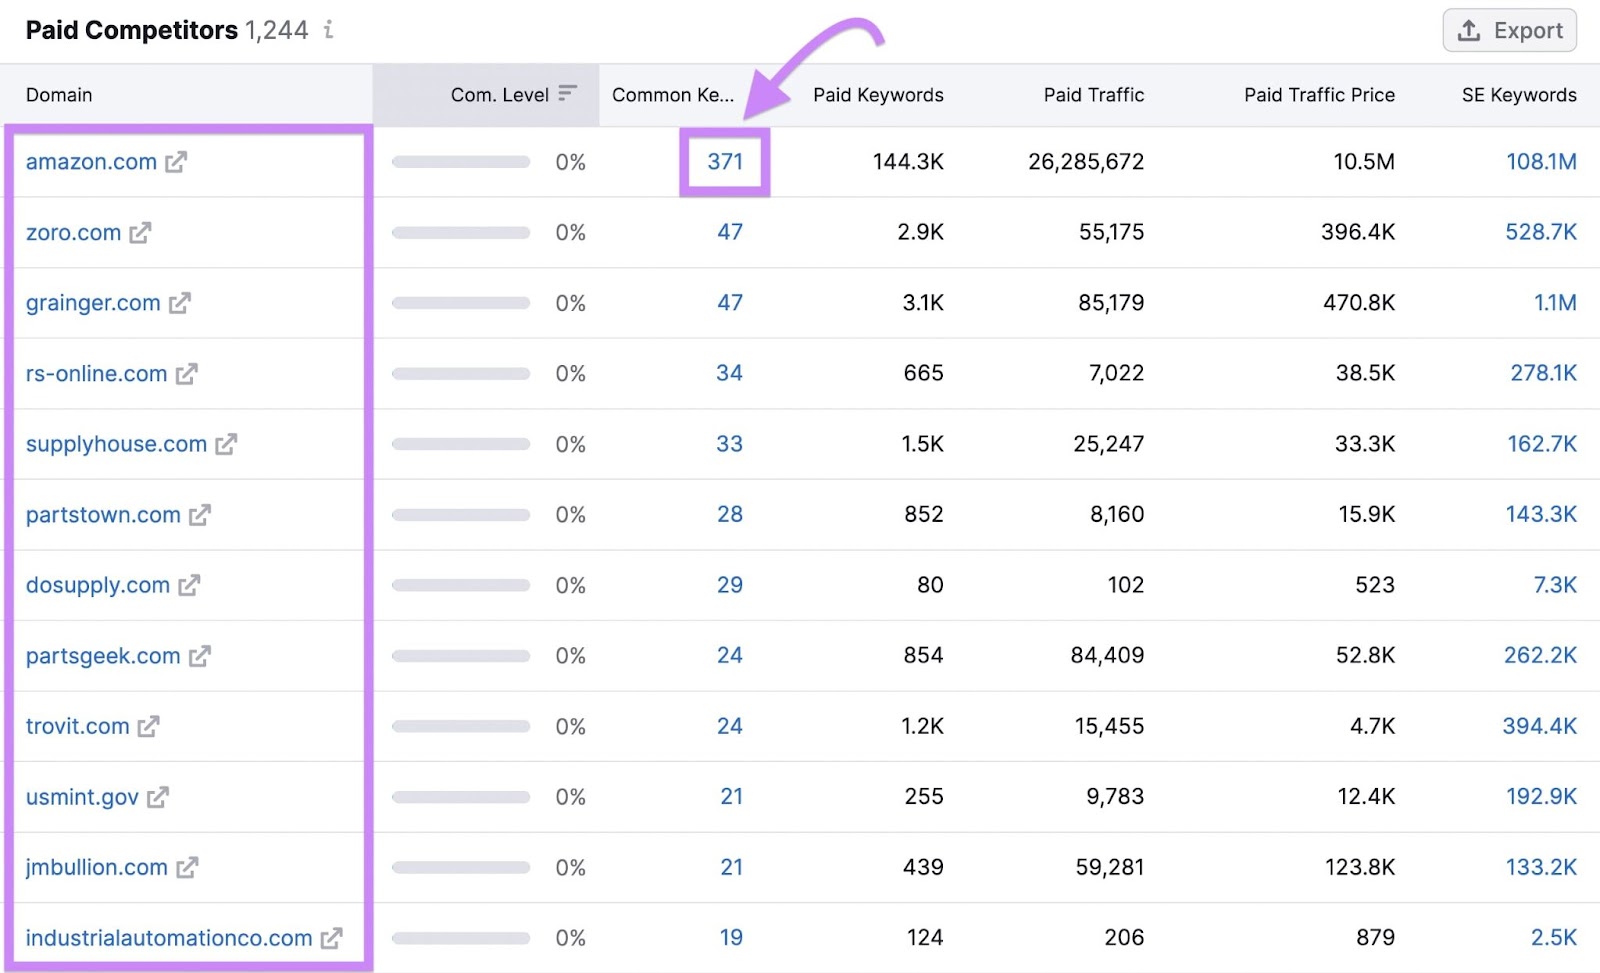1600x973 pixels.
Task: Open 47 common keywords for grainger.com
Action: click(731, 303)
